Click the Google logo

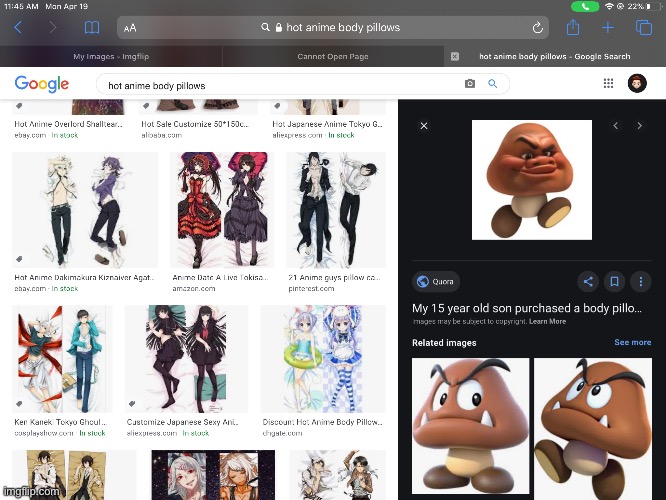click(42, 84)
